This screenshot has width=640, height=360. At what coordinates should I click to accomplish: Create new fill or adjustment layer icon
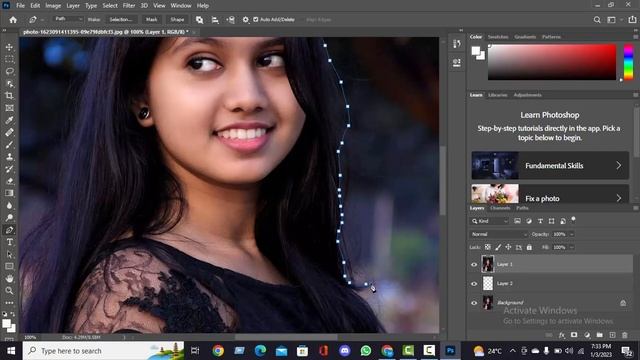pos(587,335)
